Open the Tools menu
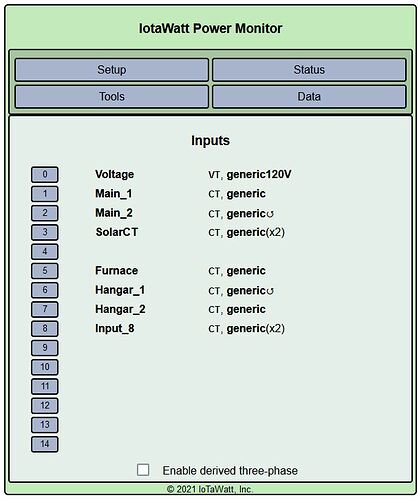418x500 pixels. pyautogui.click(x=112, y=96)
